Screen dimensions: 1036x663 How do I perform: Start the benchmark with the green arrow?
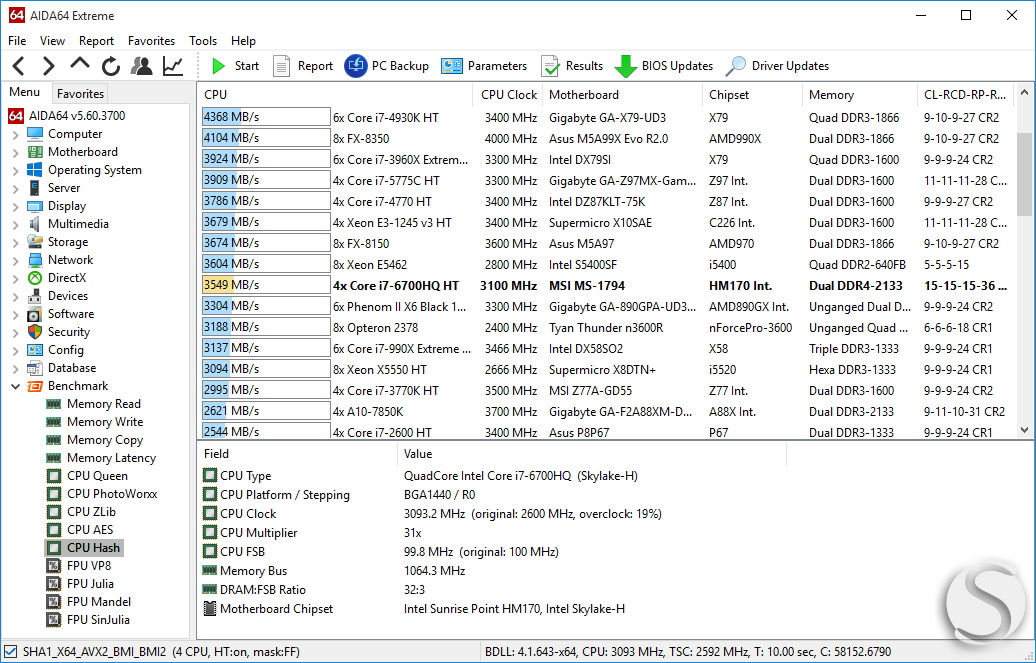235,66
